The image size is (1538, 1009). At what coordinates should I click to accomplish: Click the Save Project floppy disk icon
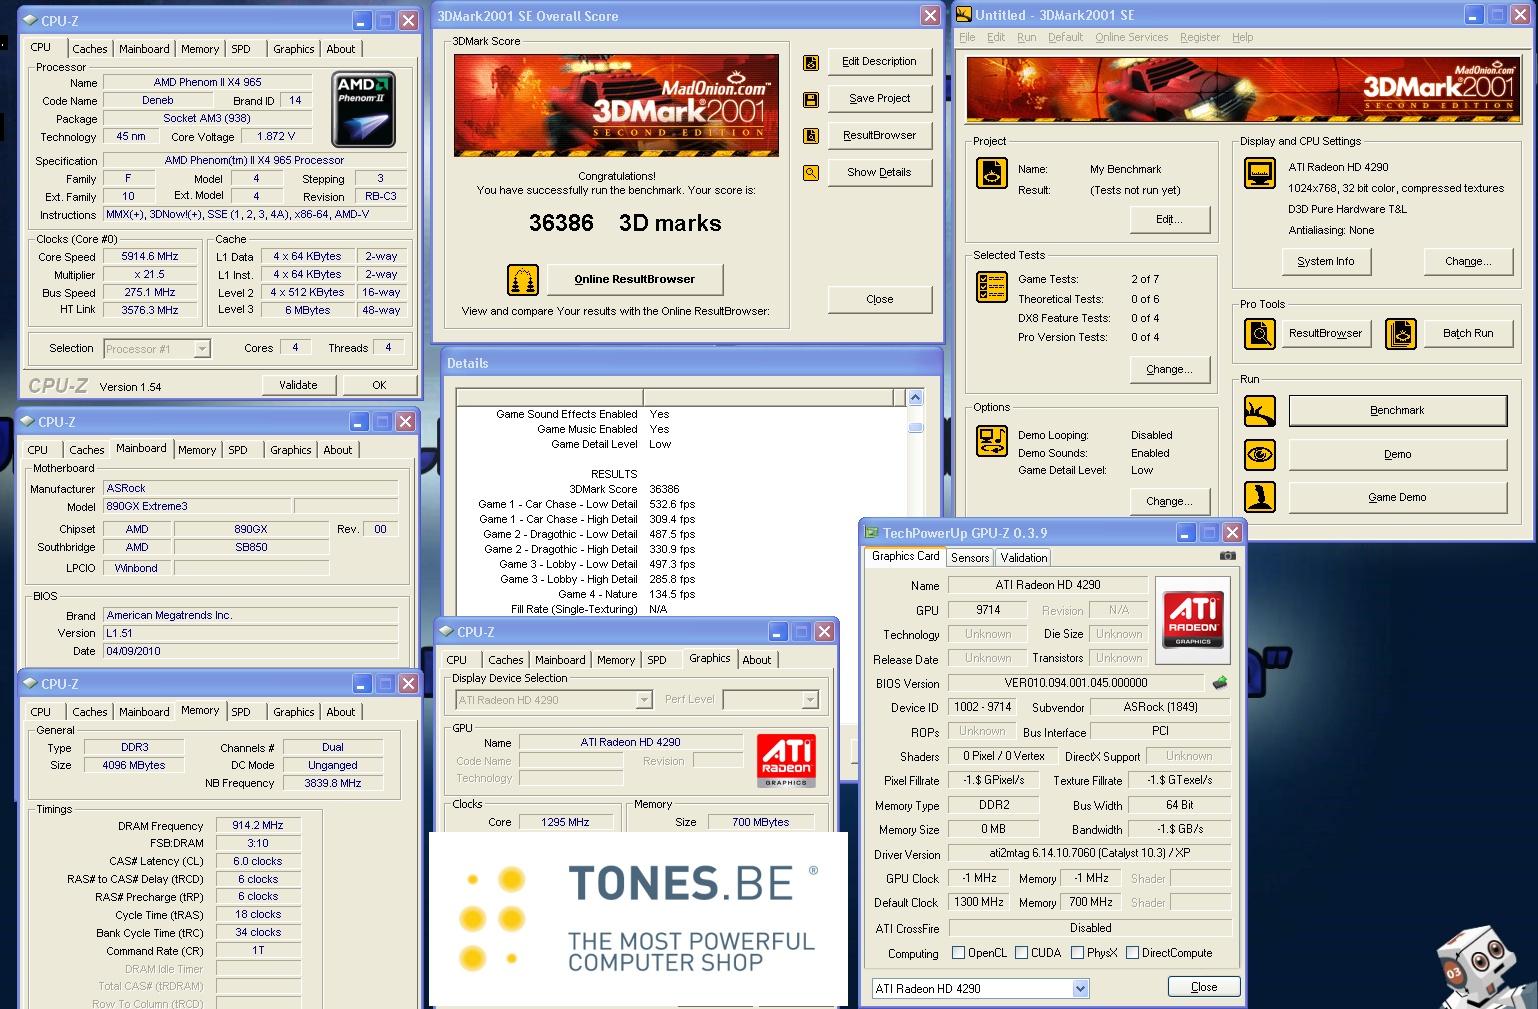[811, 99]
